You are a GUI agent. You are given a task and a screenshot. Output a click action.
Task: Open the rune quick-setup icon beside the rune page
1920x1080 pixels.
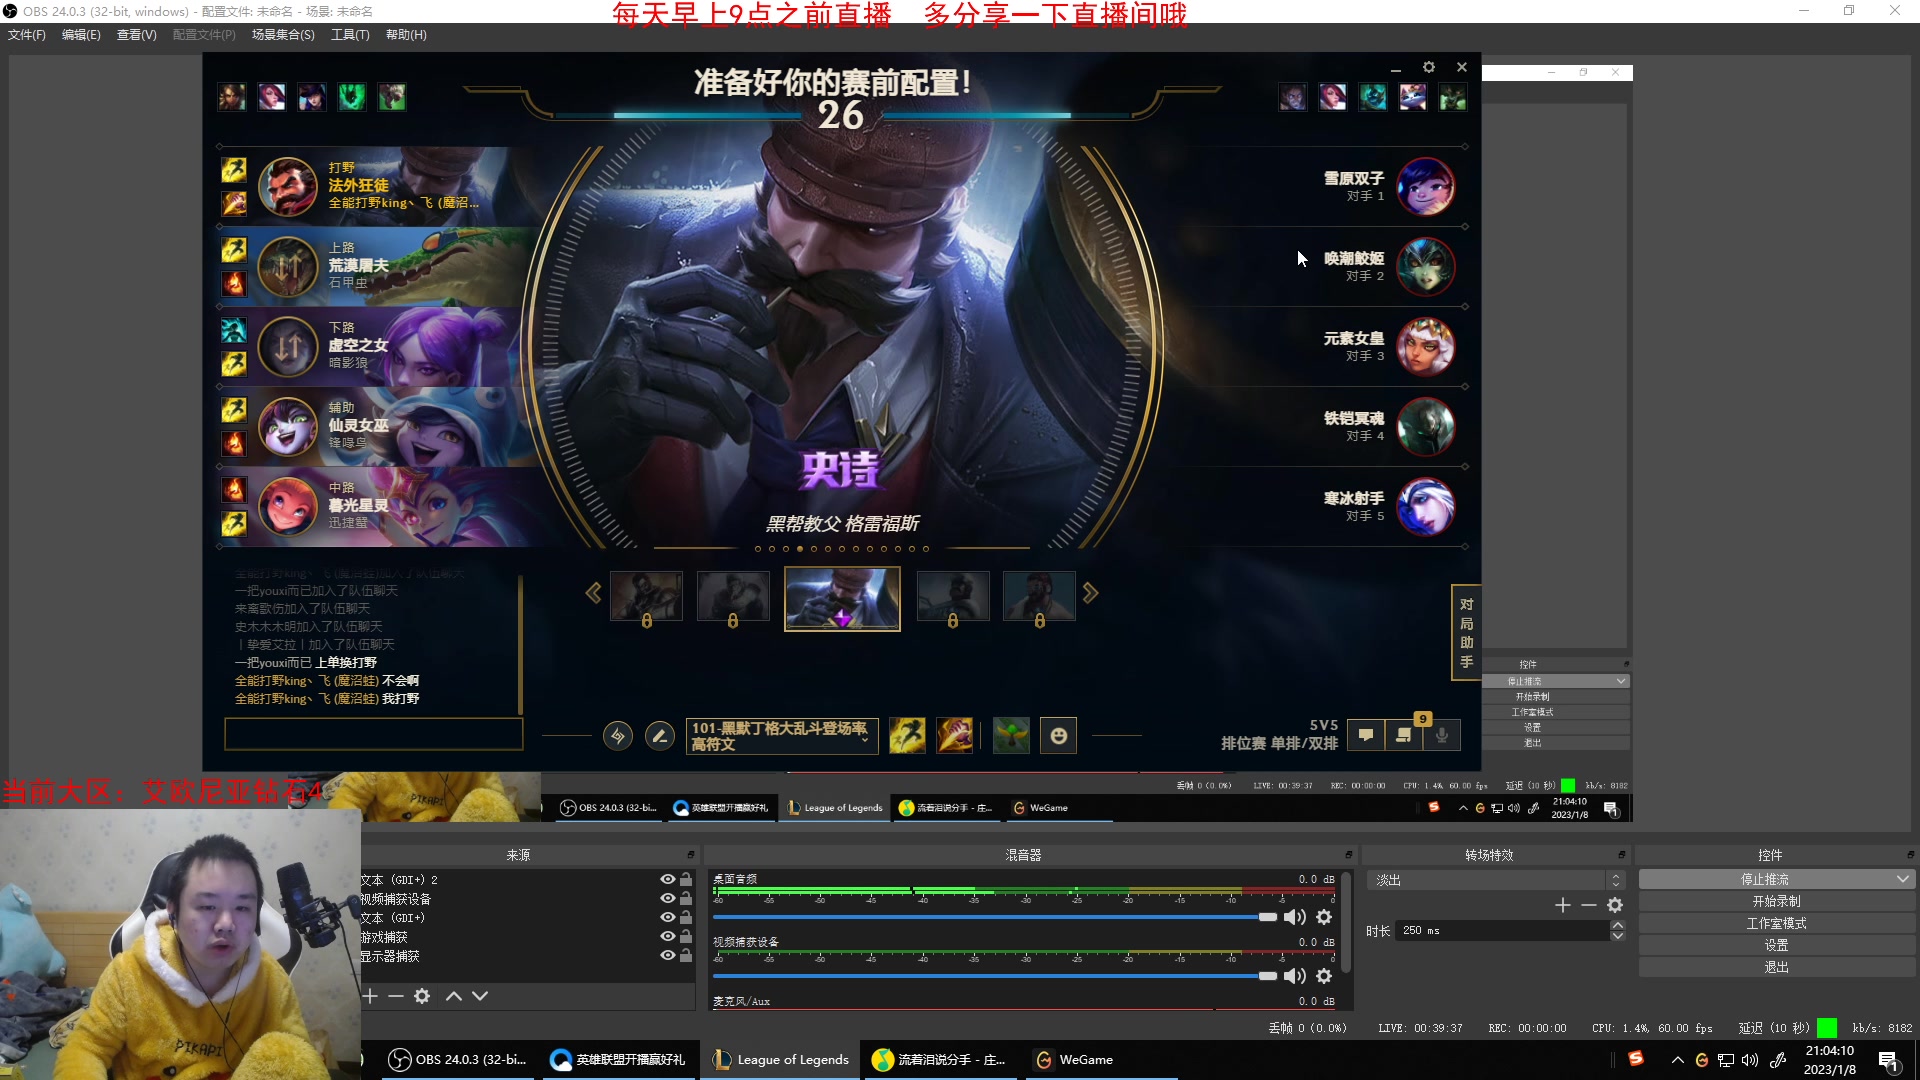(x=618, y=737)
